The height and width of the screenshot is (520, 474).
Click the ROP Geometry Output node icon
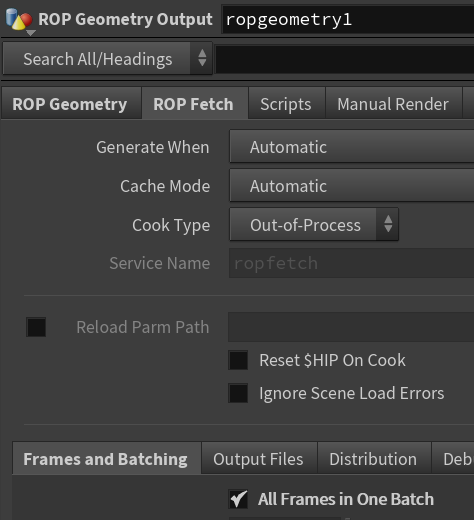tap(19, 20)
